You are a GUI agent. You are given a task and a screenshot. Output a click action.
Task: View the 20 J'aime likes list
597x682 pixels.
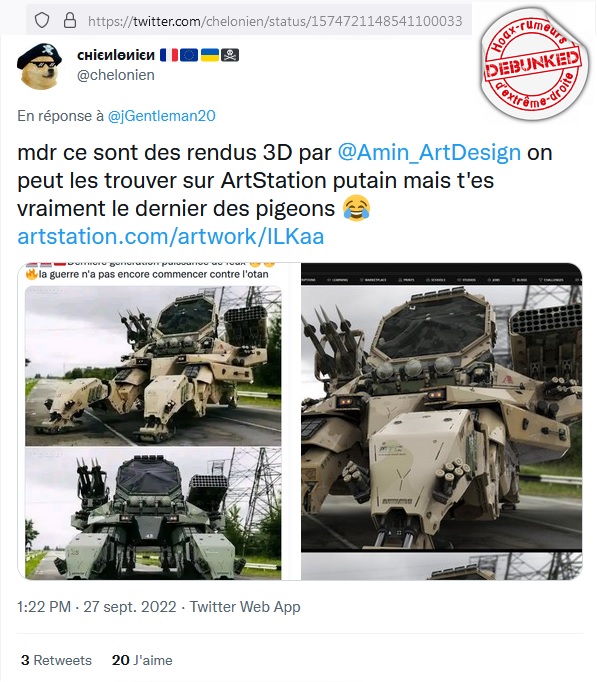point(142,660)
